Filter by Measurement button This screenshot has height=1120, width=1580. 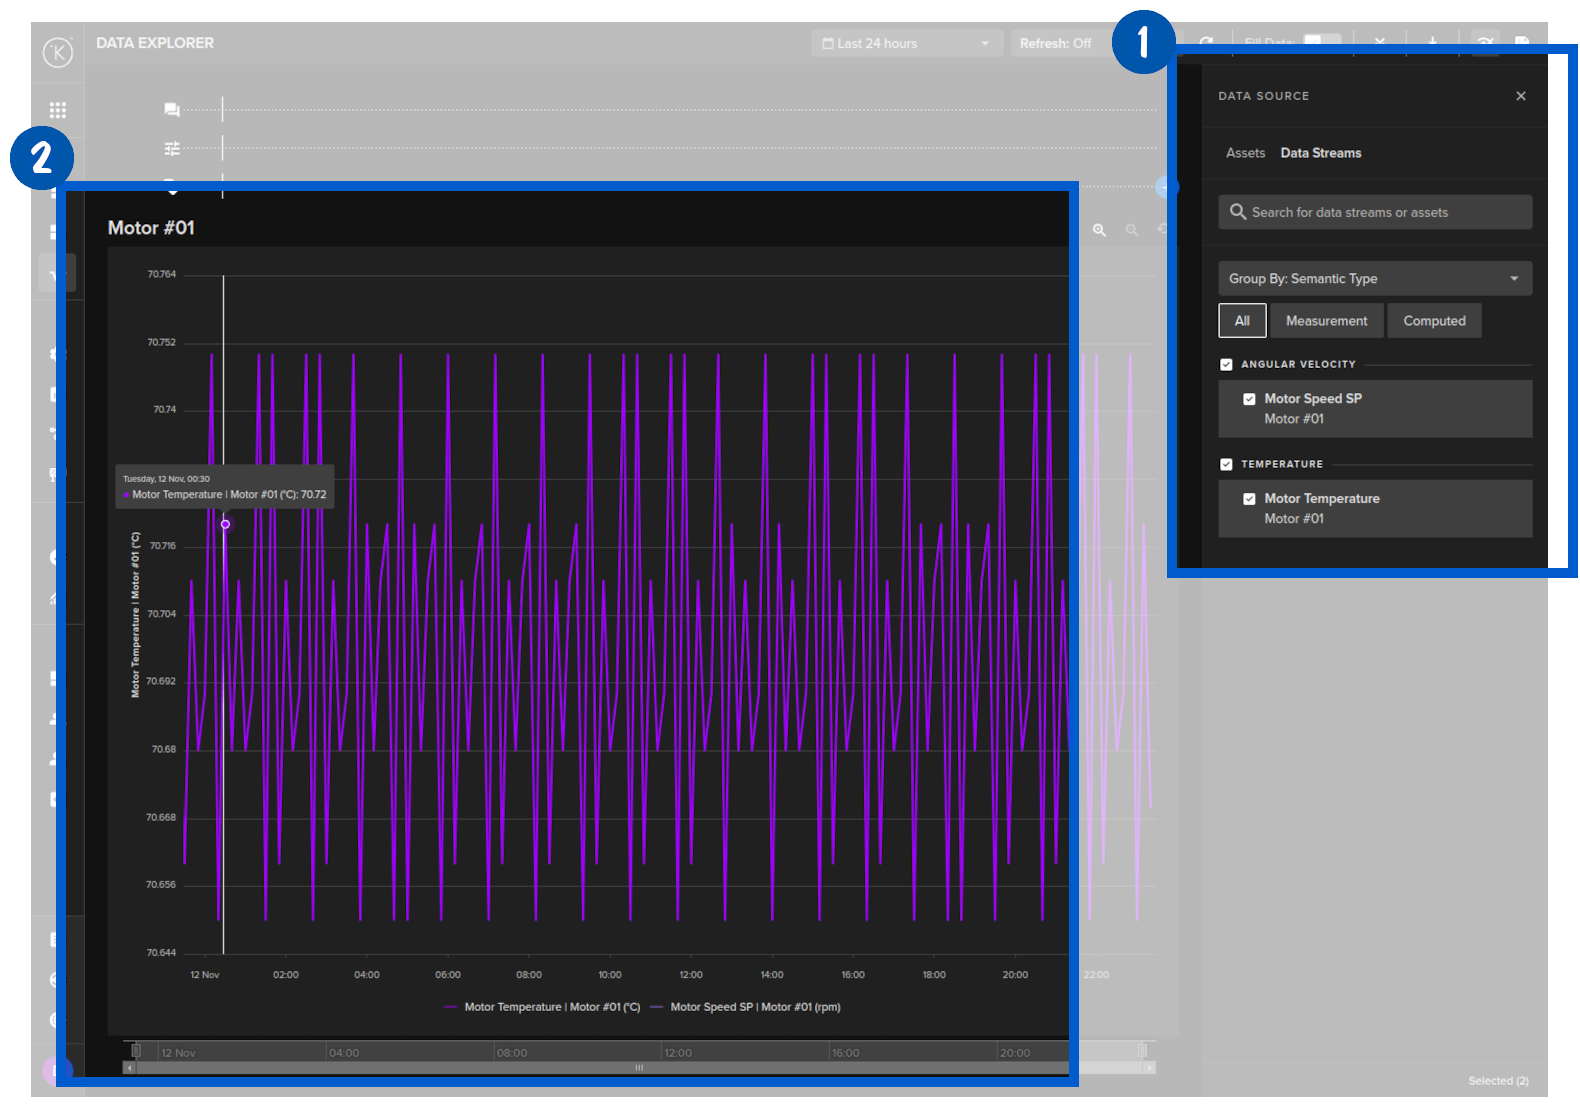(1326, 321)
